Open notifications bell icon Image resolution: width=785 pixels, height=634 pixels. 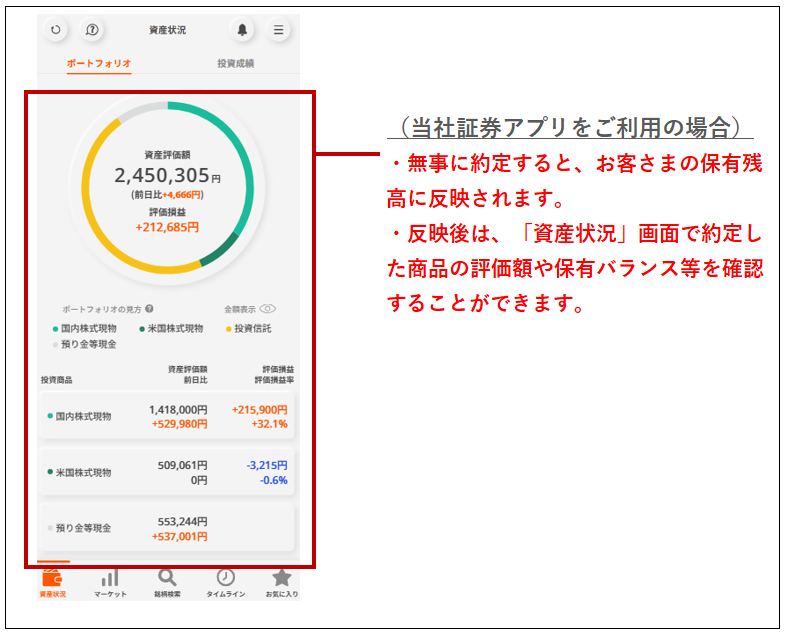pos(242,30)
